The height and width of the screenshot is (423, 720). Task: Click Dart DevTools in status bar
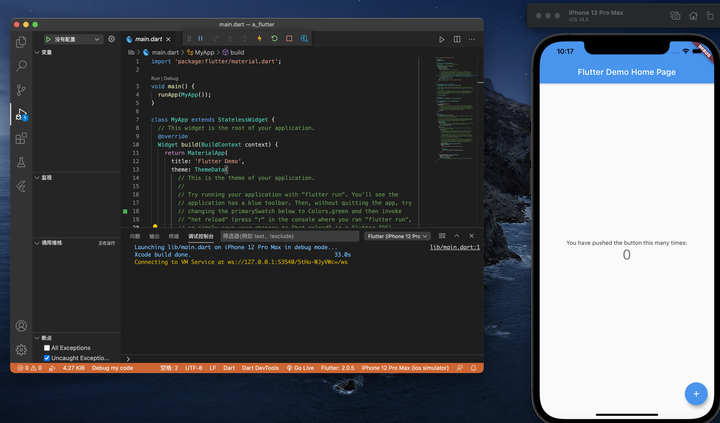260,368
